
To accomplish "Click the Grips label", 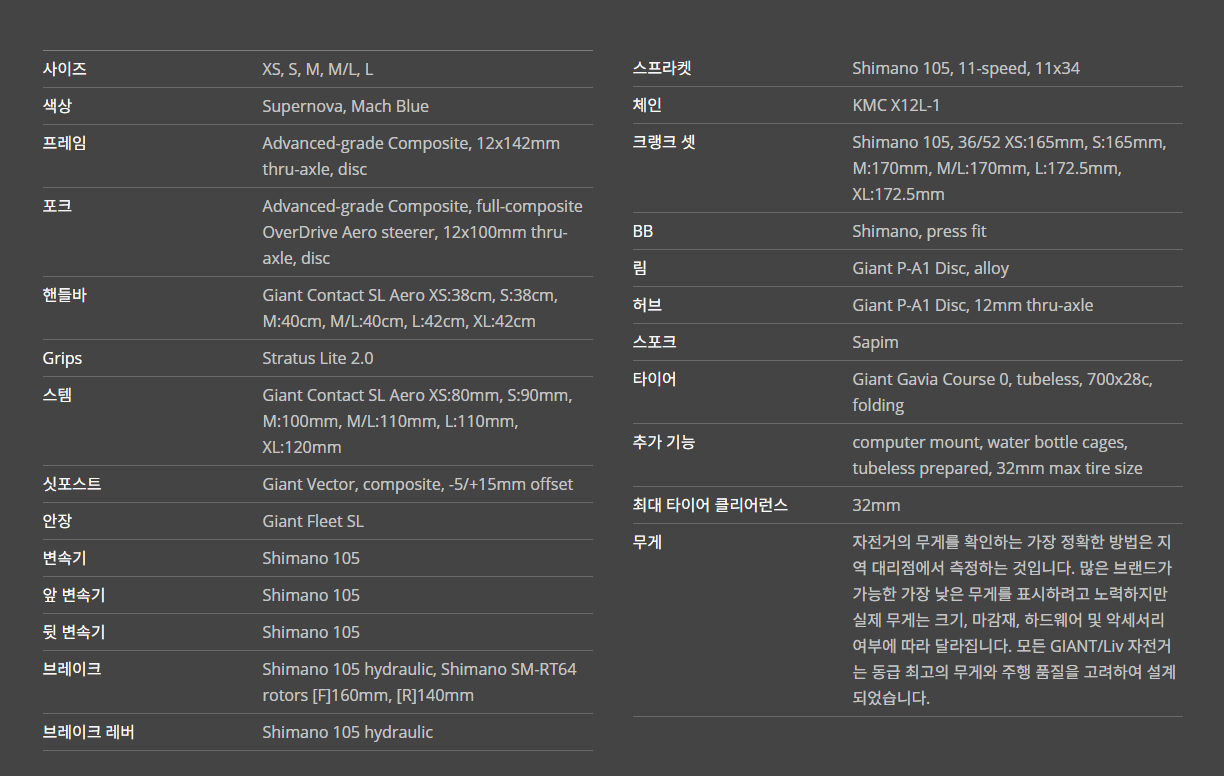I will click(62, 358).
